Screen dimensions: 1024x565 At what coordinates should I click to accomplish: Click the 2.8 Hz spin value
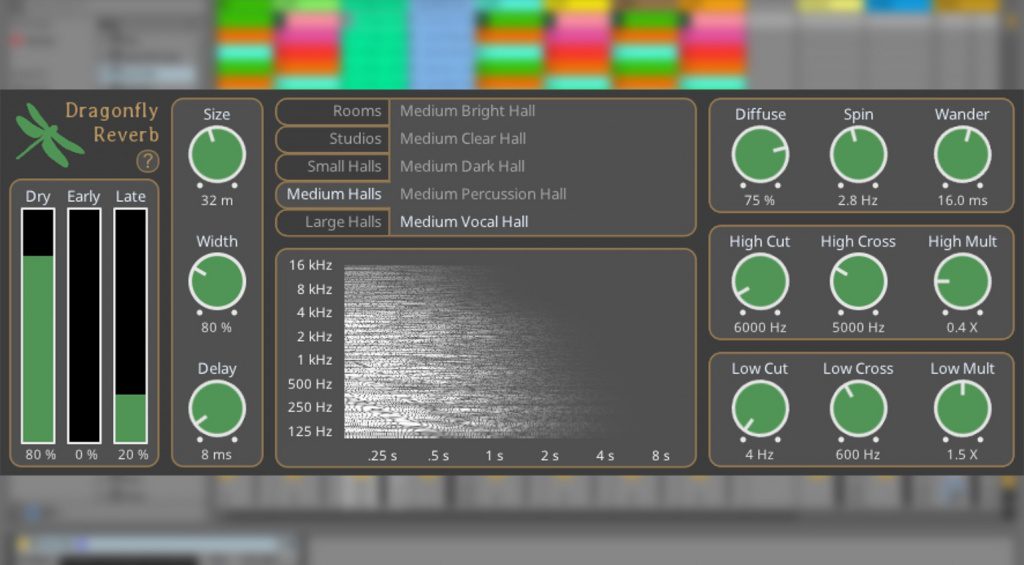click(x=858, y=201)
